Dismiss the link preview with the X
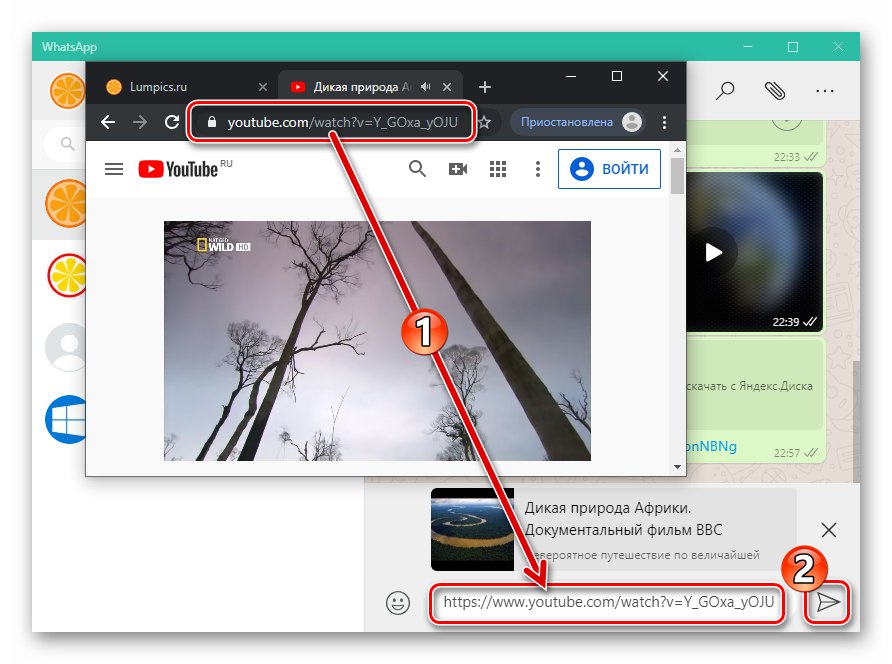The height and width of the screenshot is (664, 892). (x=829, y=530)
